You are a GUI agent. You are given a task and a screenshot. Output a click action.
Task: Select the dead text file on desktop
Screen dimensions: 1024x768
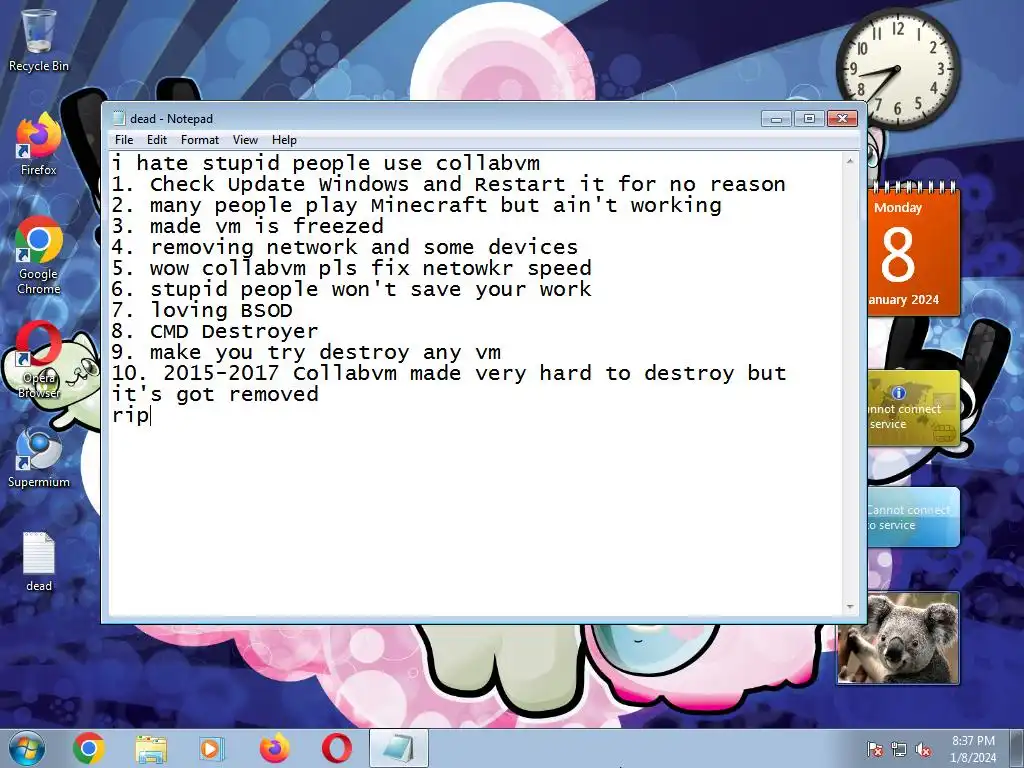[x=38, y=562]
